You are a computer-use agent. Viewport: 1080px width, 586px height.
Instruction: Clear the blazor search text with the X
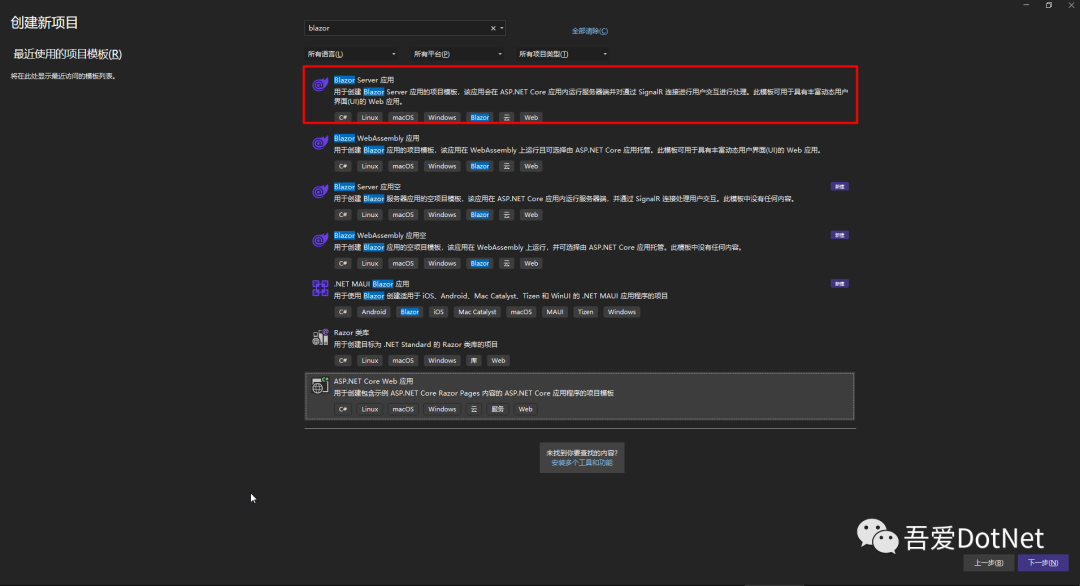coord(493,28)
